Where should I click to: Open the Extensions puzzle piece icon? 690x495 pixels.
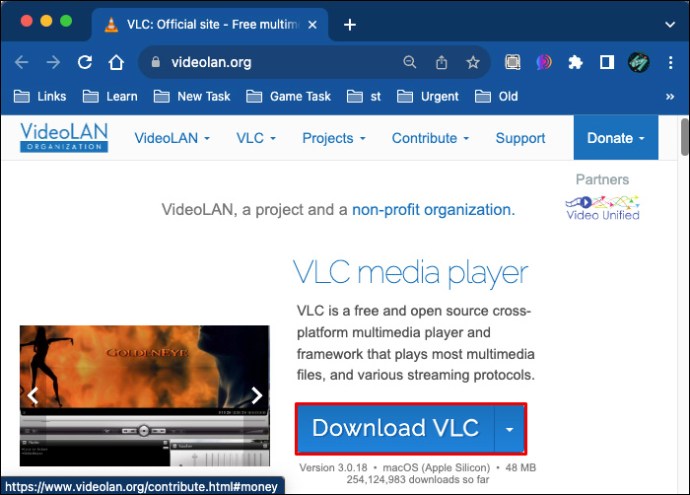[574, 62]
